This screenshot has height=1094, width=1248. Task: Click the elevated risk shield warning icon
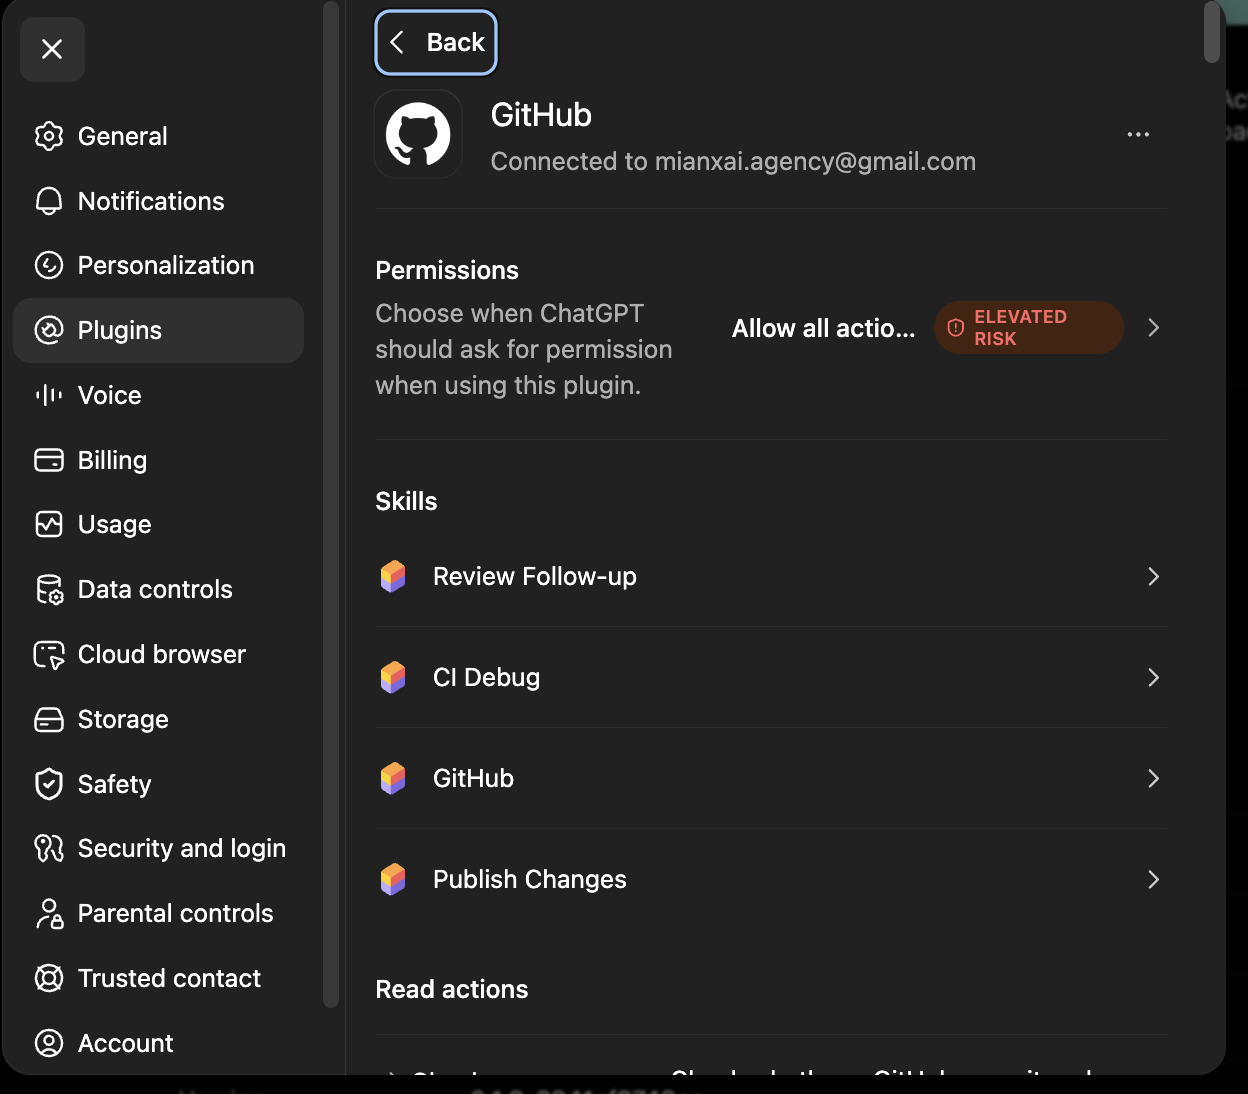click(956, 327)
